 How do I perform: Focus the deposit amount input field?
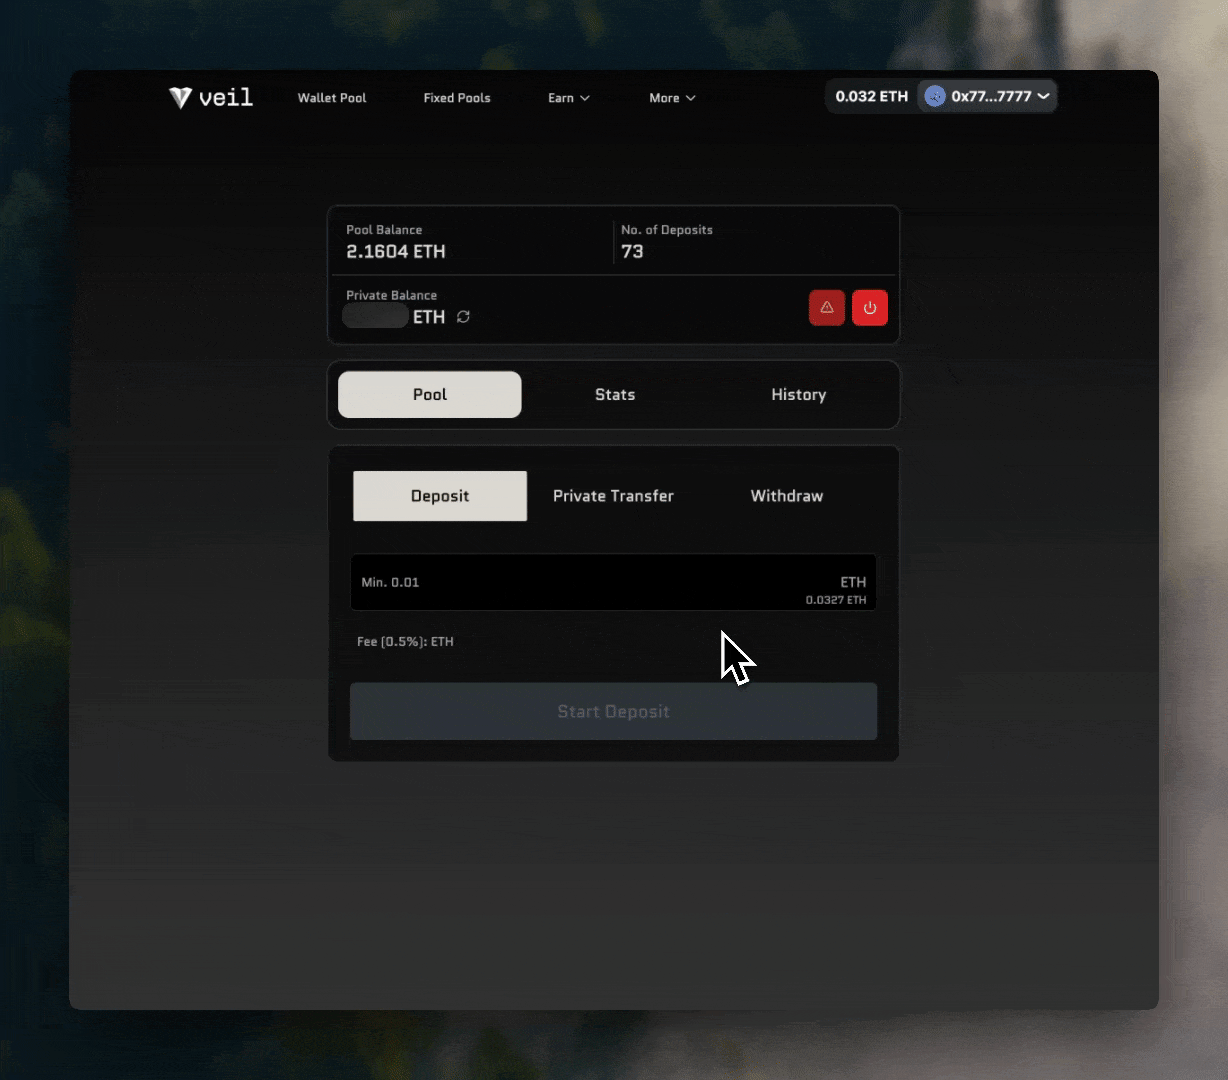[613, 582]
